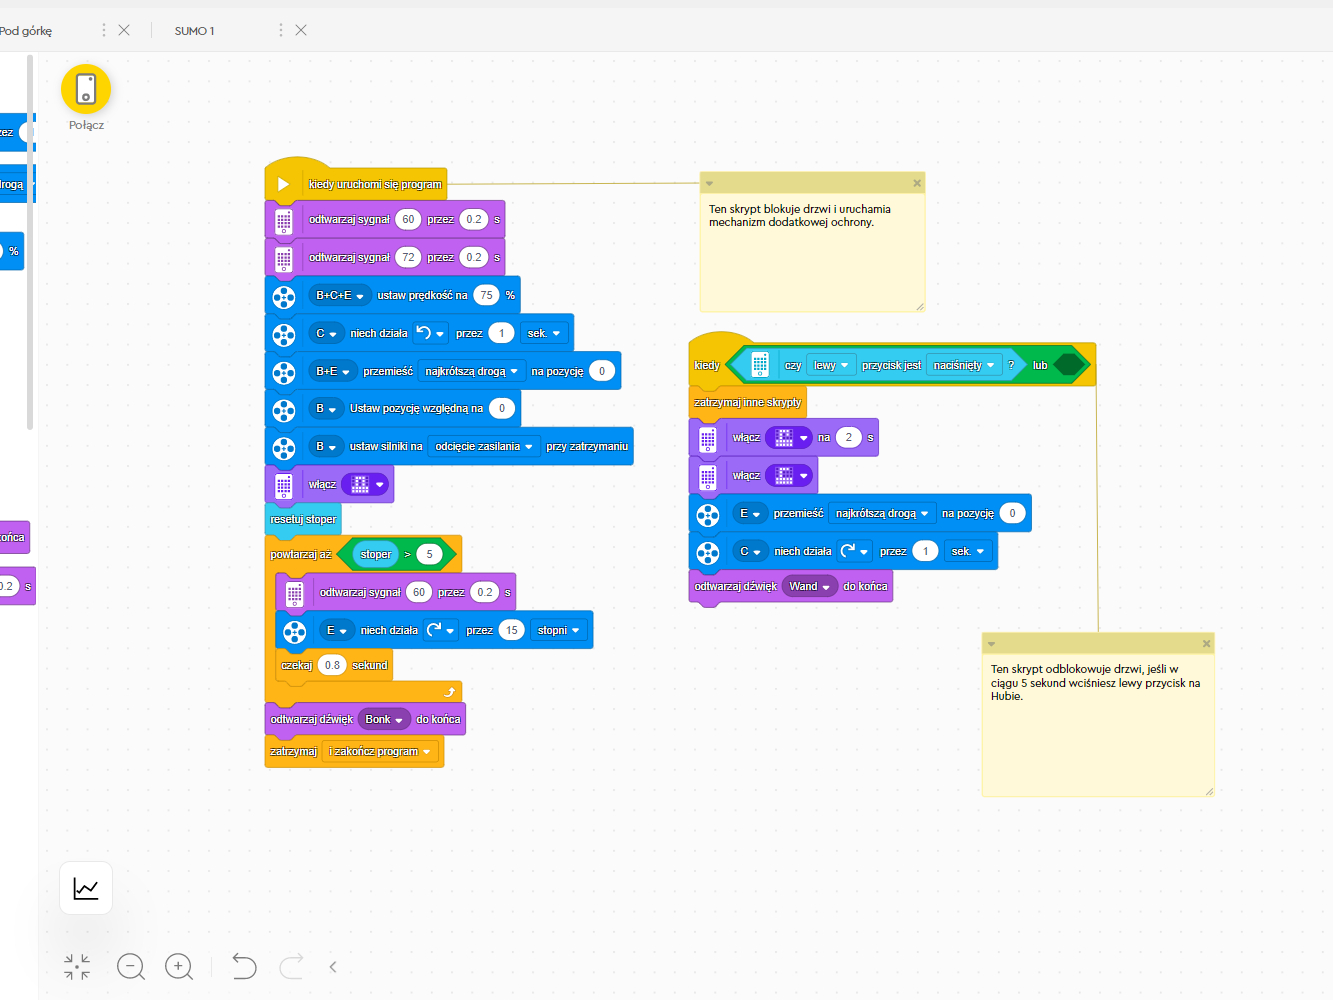Zoom in the canvas
The image size is (1333, 1000).
[179, 966]
